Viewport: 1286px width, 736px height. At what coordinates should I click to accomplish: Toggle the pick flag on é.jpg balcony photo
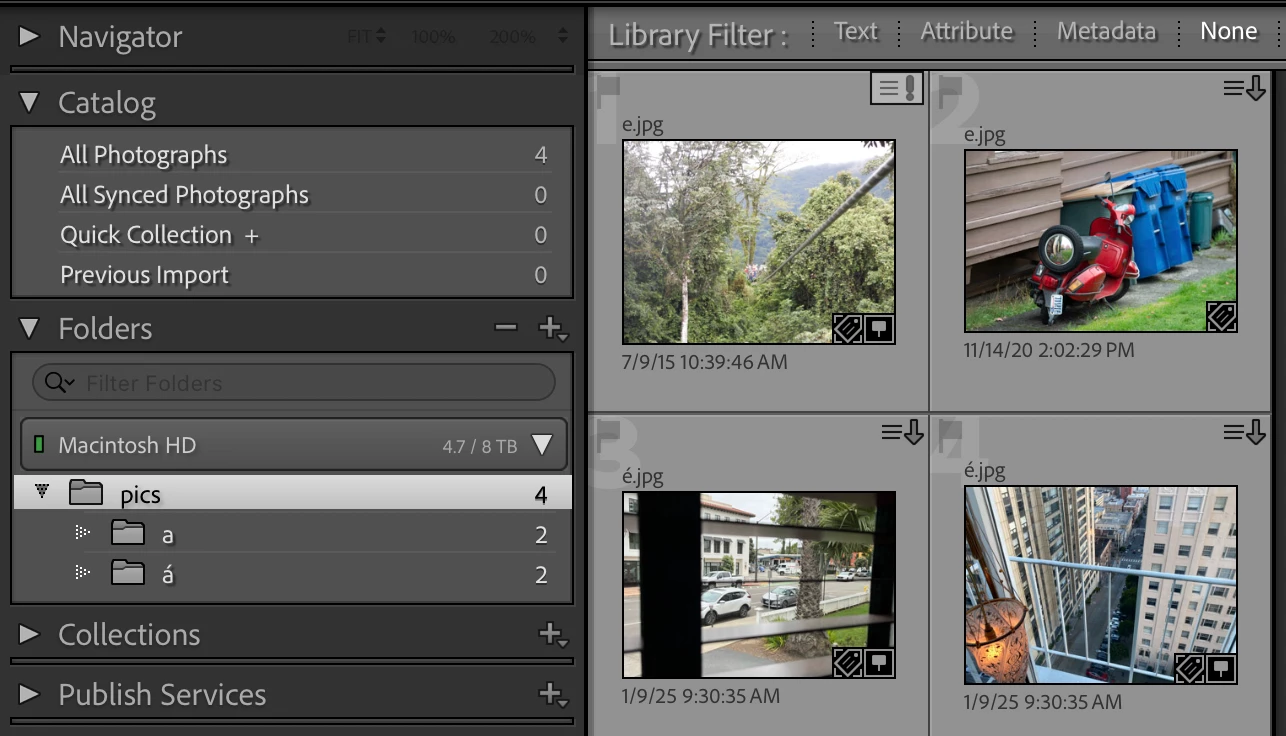(x=948, y=437)
